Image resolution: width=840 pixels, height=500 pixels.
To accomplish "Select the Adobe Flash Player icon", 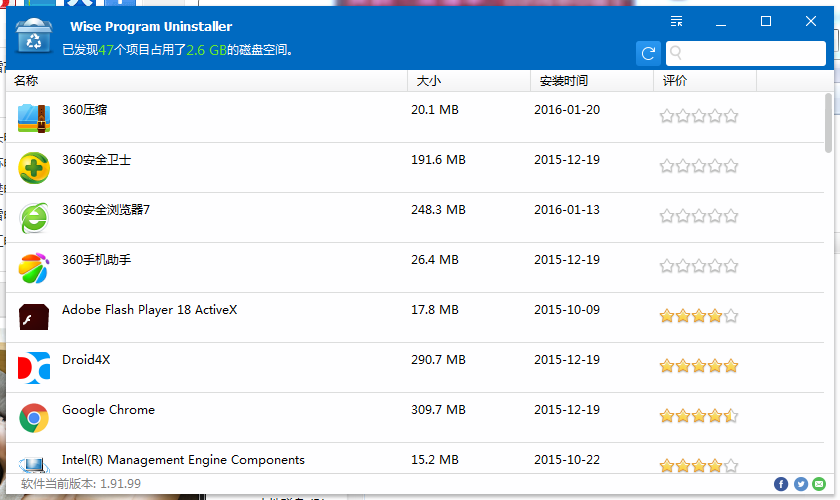I will pos(34,317).
